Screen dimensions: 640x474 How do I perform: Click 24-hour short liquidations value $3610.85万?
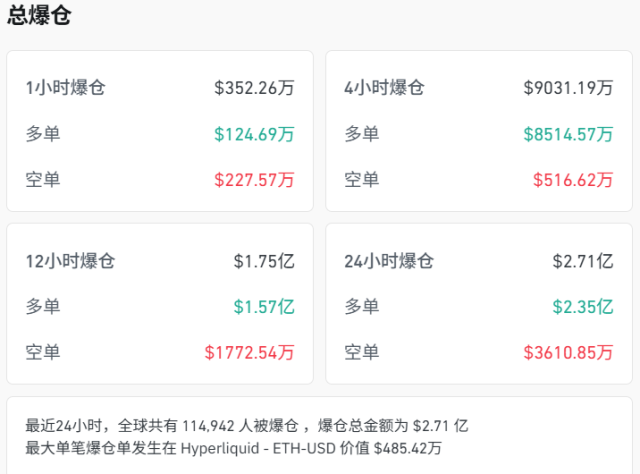(x=568, y=352)
